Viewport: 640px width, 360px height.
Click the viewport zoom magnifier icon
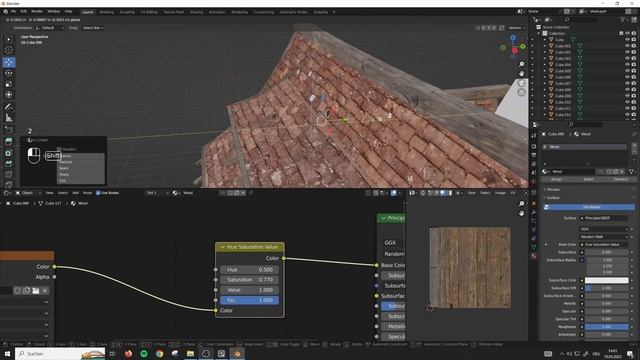pyautogui.click(x=521, y=64)
